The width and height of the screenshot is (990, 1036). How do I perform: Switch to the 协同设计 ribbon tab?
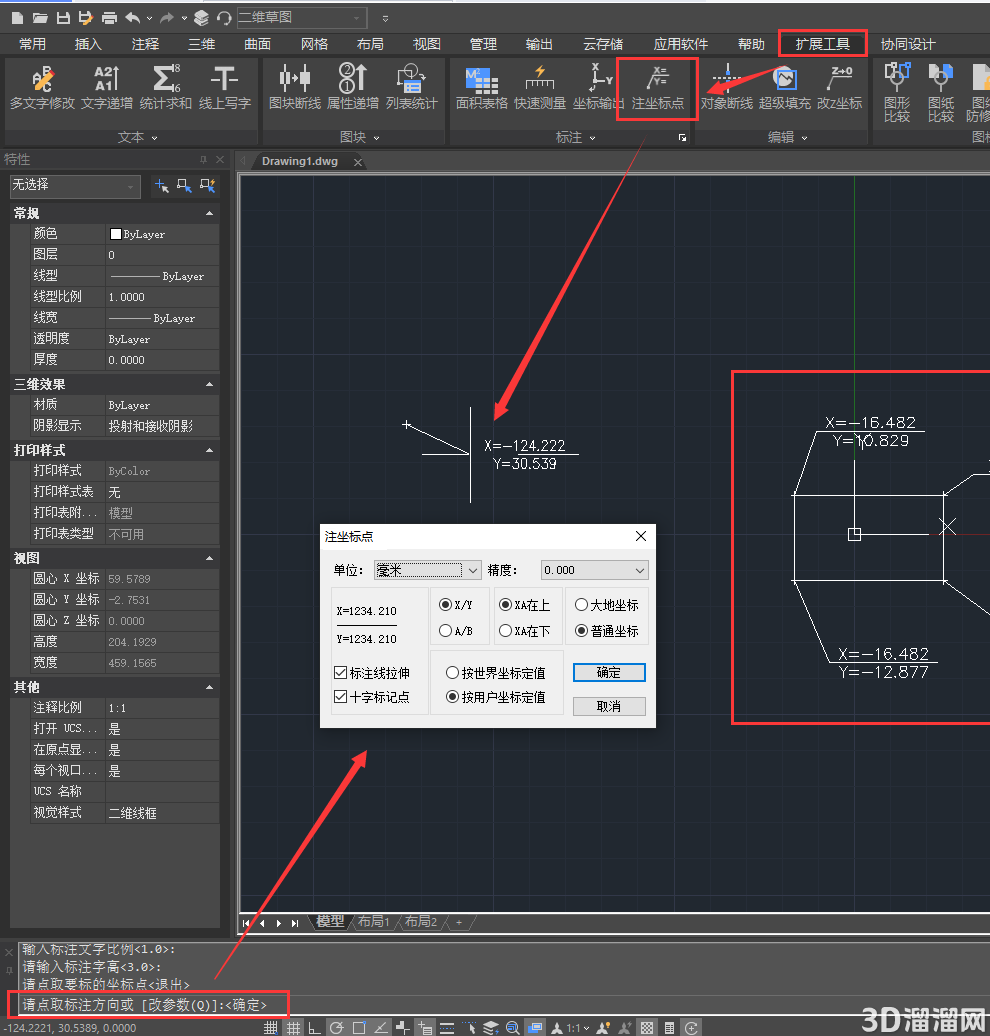[907, 44]
